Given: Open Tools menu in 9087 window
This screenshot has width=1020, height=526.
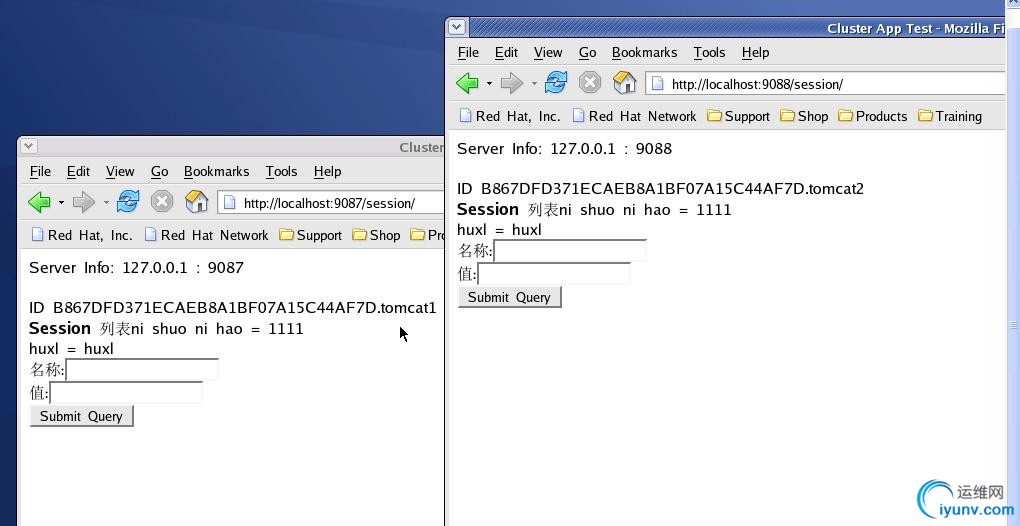Looking at the screenshot, I should (281, 172).
